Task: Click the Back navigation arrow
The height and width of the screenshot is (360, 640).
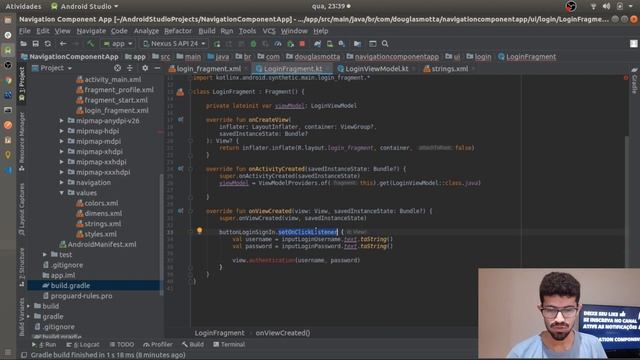Action: click(63, 44)
